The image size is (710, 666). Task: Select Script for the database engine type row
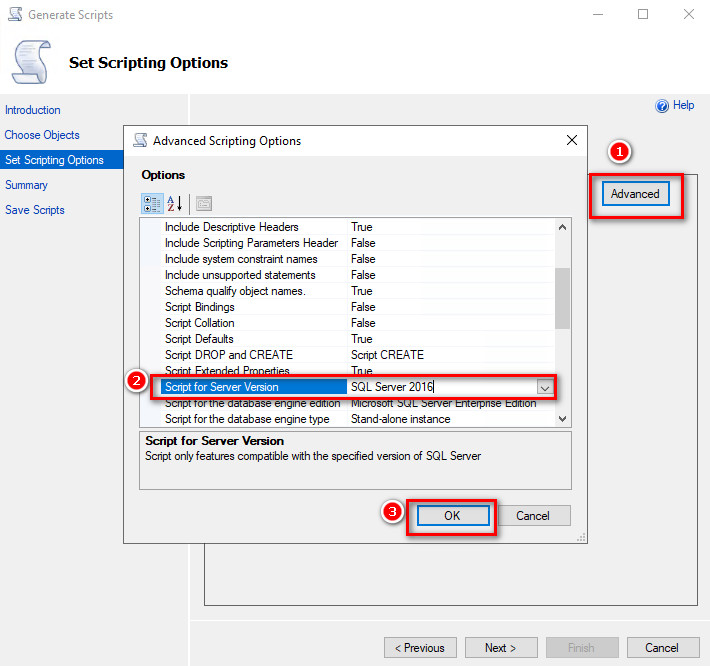[x=358, y=419]
